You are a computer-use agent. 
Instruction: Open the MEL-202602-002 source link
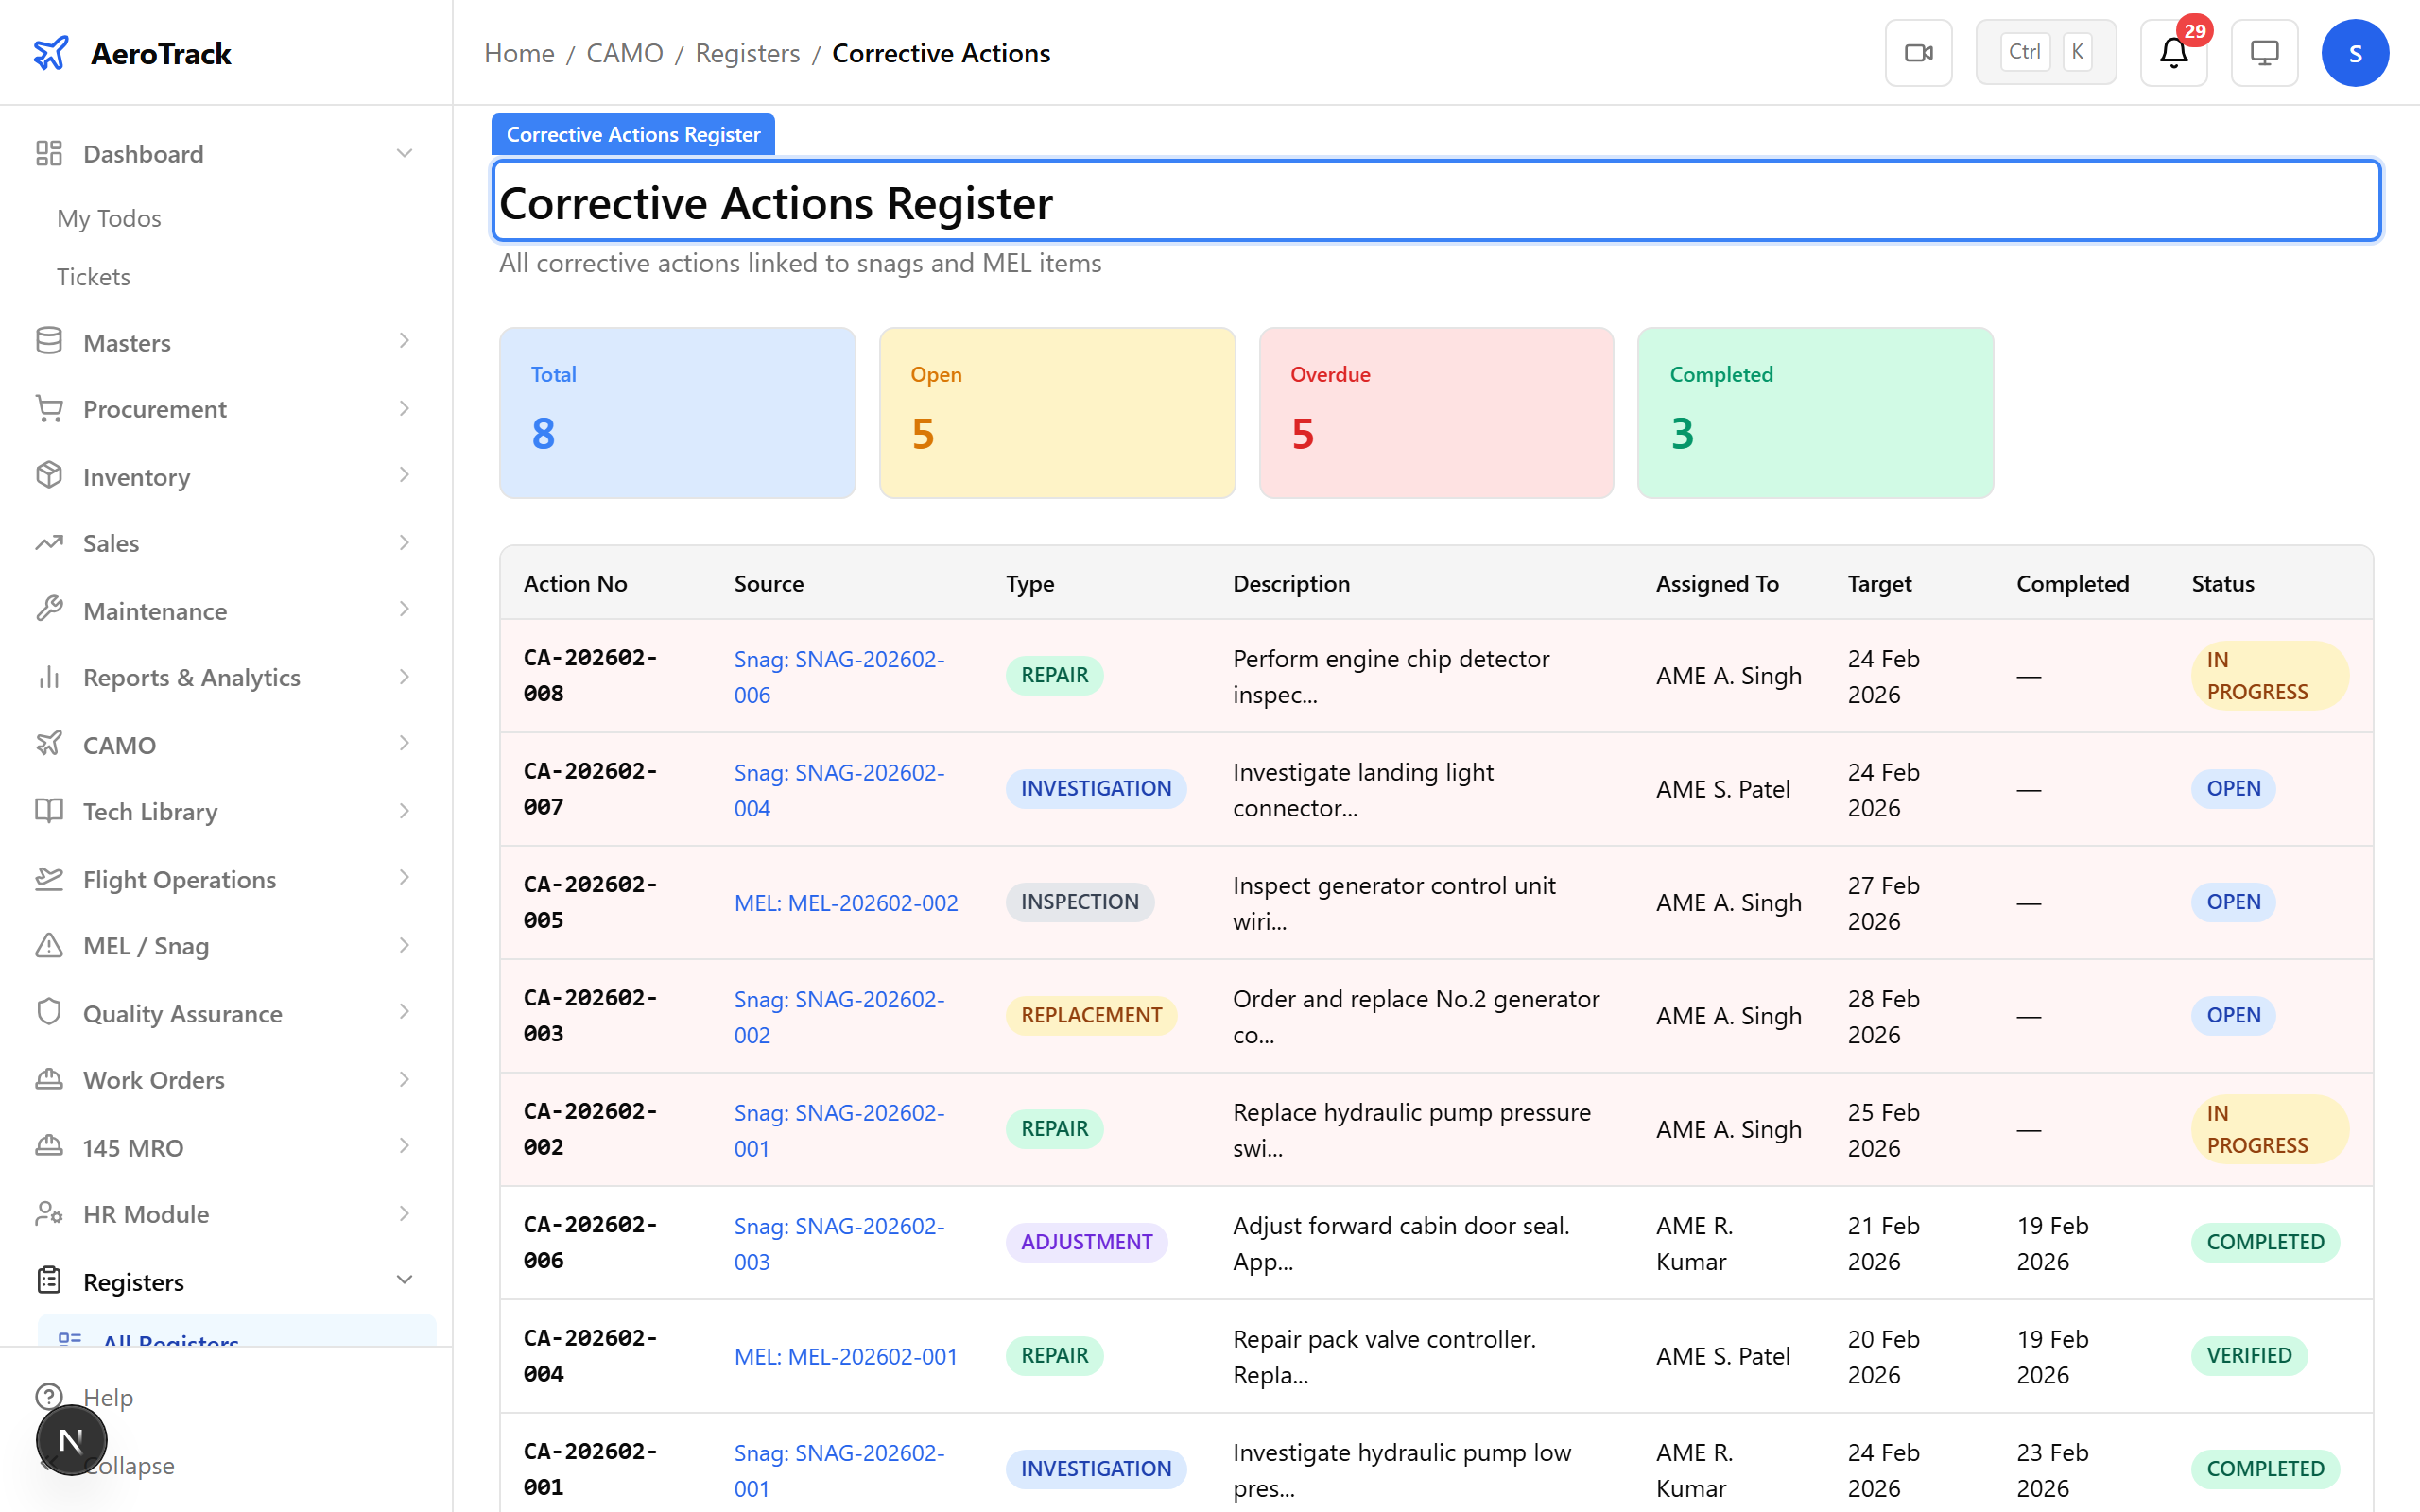pyautogui.click(x=845, y=902)
